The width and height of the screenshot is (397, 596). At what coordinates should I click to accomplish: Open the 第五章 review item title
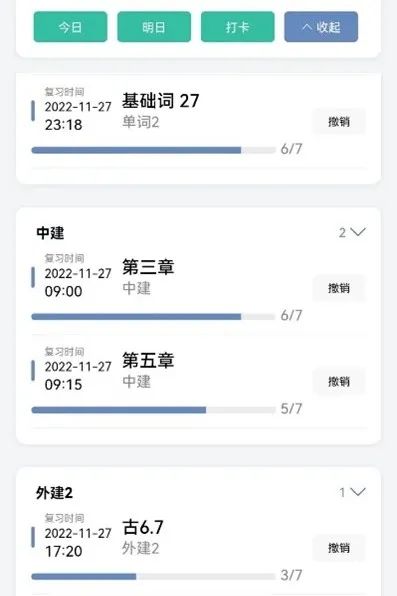(x=148, y=360)
